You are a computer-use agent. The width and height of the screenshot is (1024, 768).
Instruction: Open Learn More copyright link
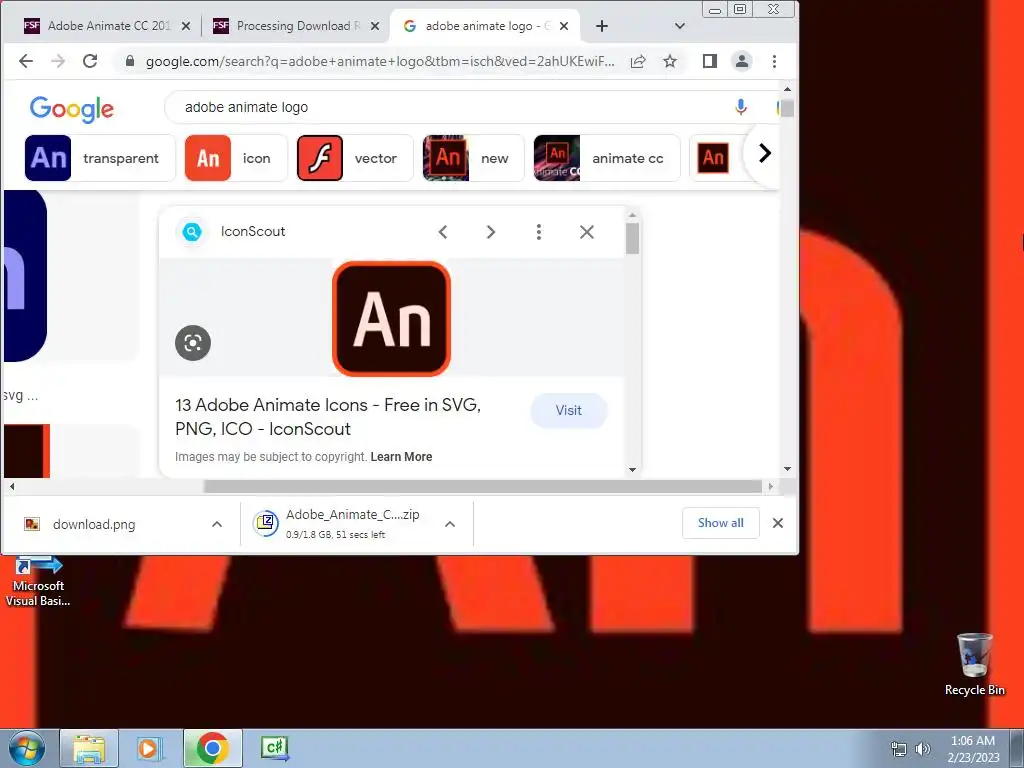tap(401, 456)
